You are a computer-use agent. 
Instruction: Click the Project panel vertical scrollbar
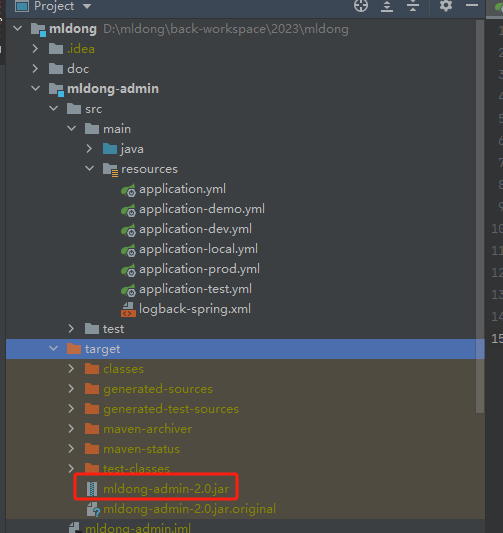point(480,217)
